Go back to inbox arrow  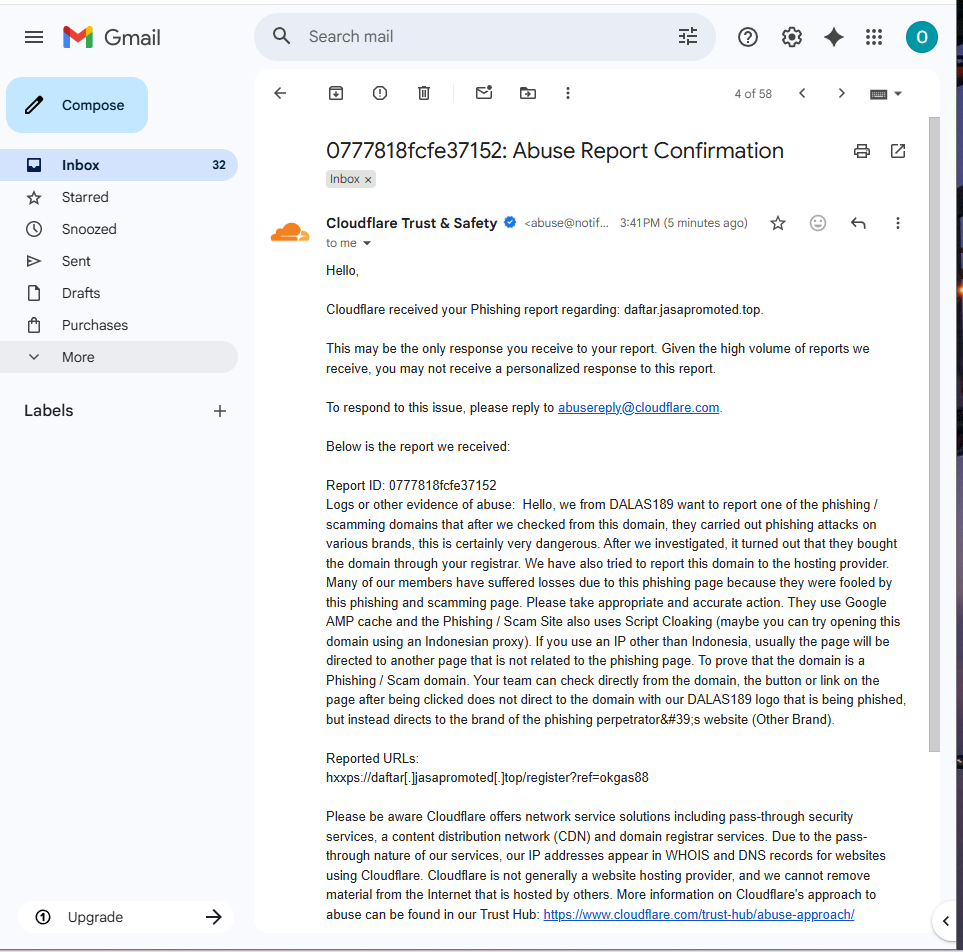pos(280,93)
